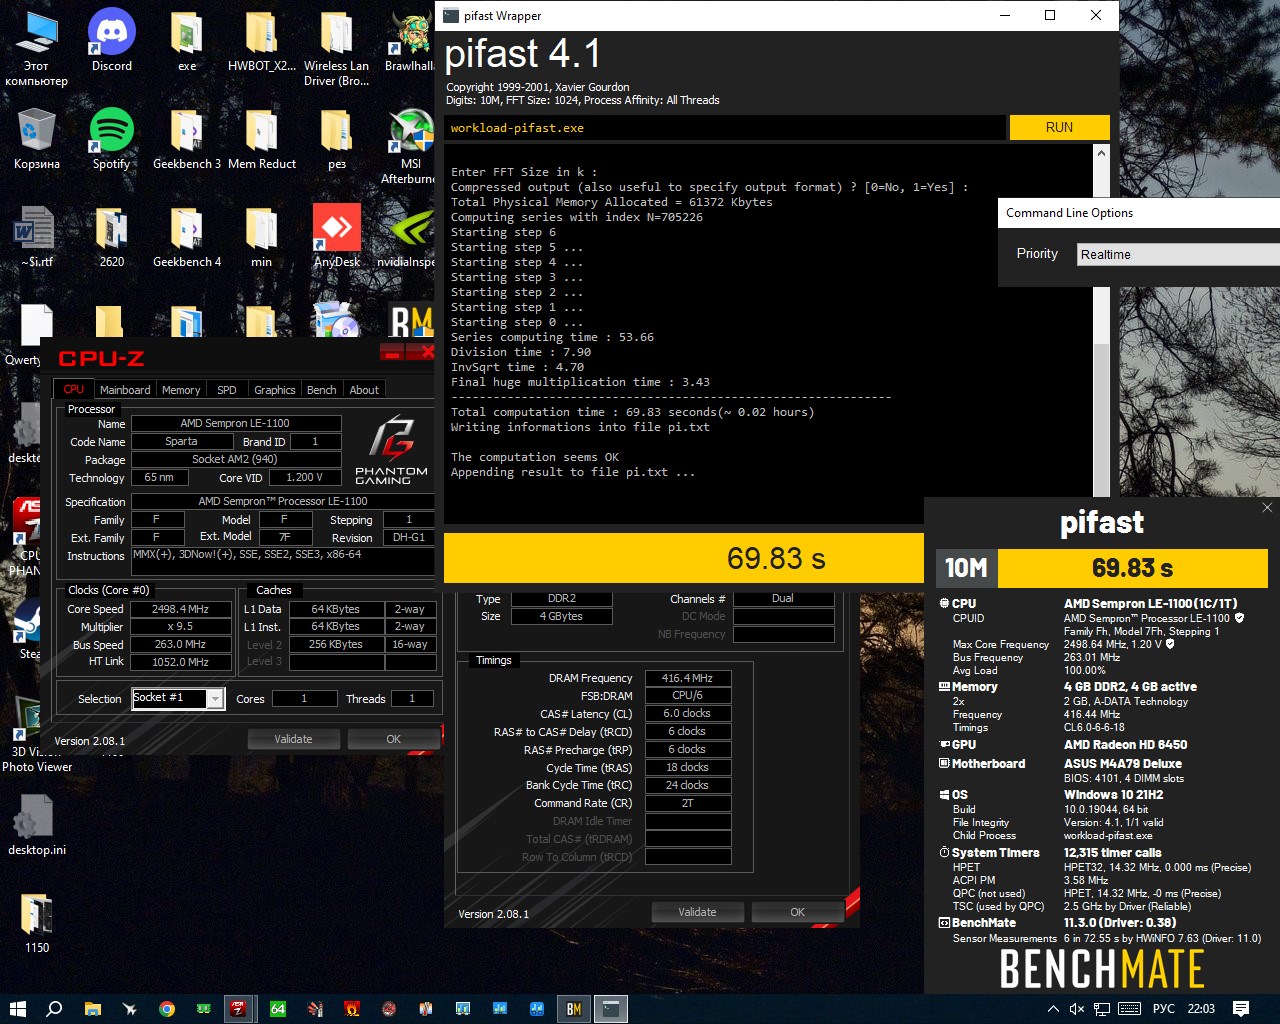The image size is (1280, 1024).
Task: Open File Explorer from taskbar
Action: pos(92,1009)
